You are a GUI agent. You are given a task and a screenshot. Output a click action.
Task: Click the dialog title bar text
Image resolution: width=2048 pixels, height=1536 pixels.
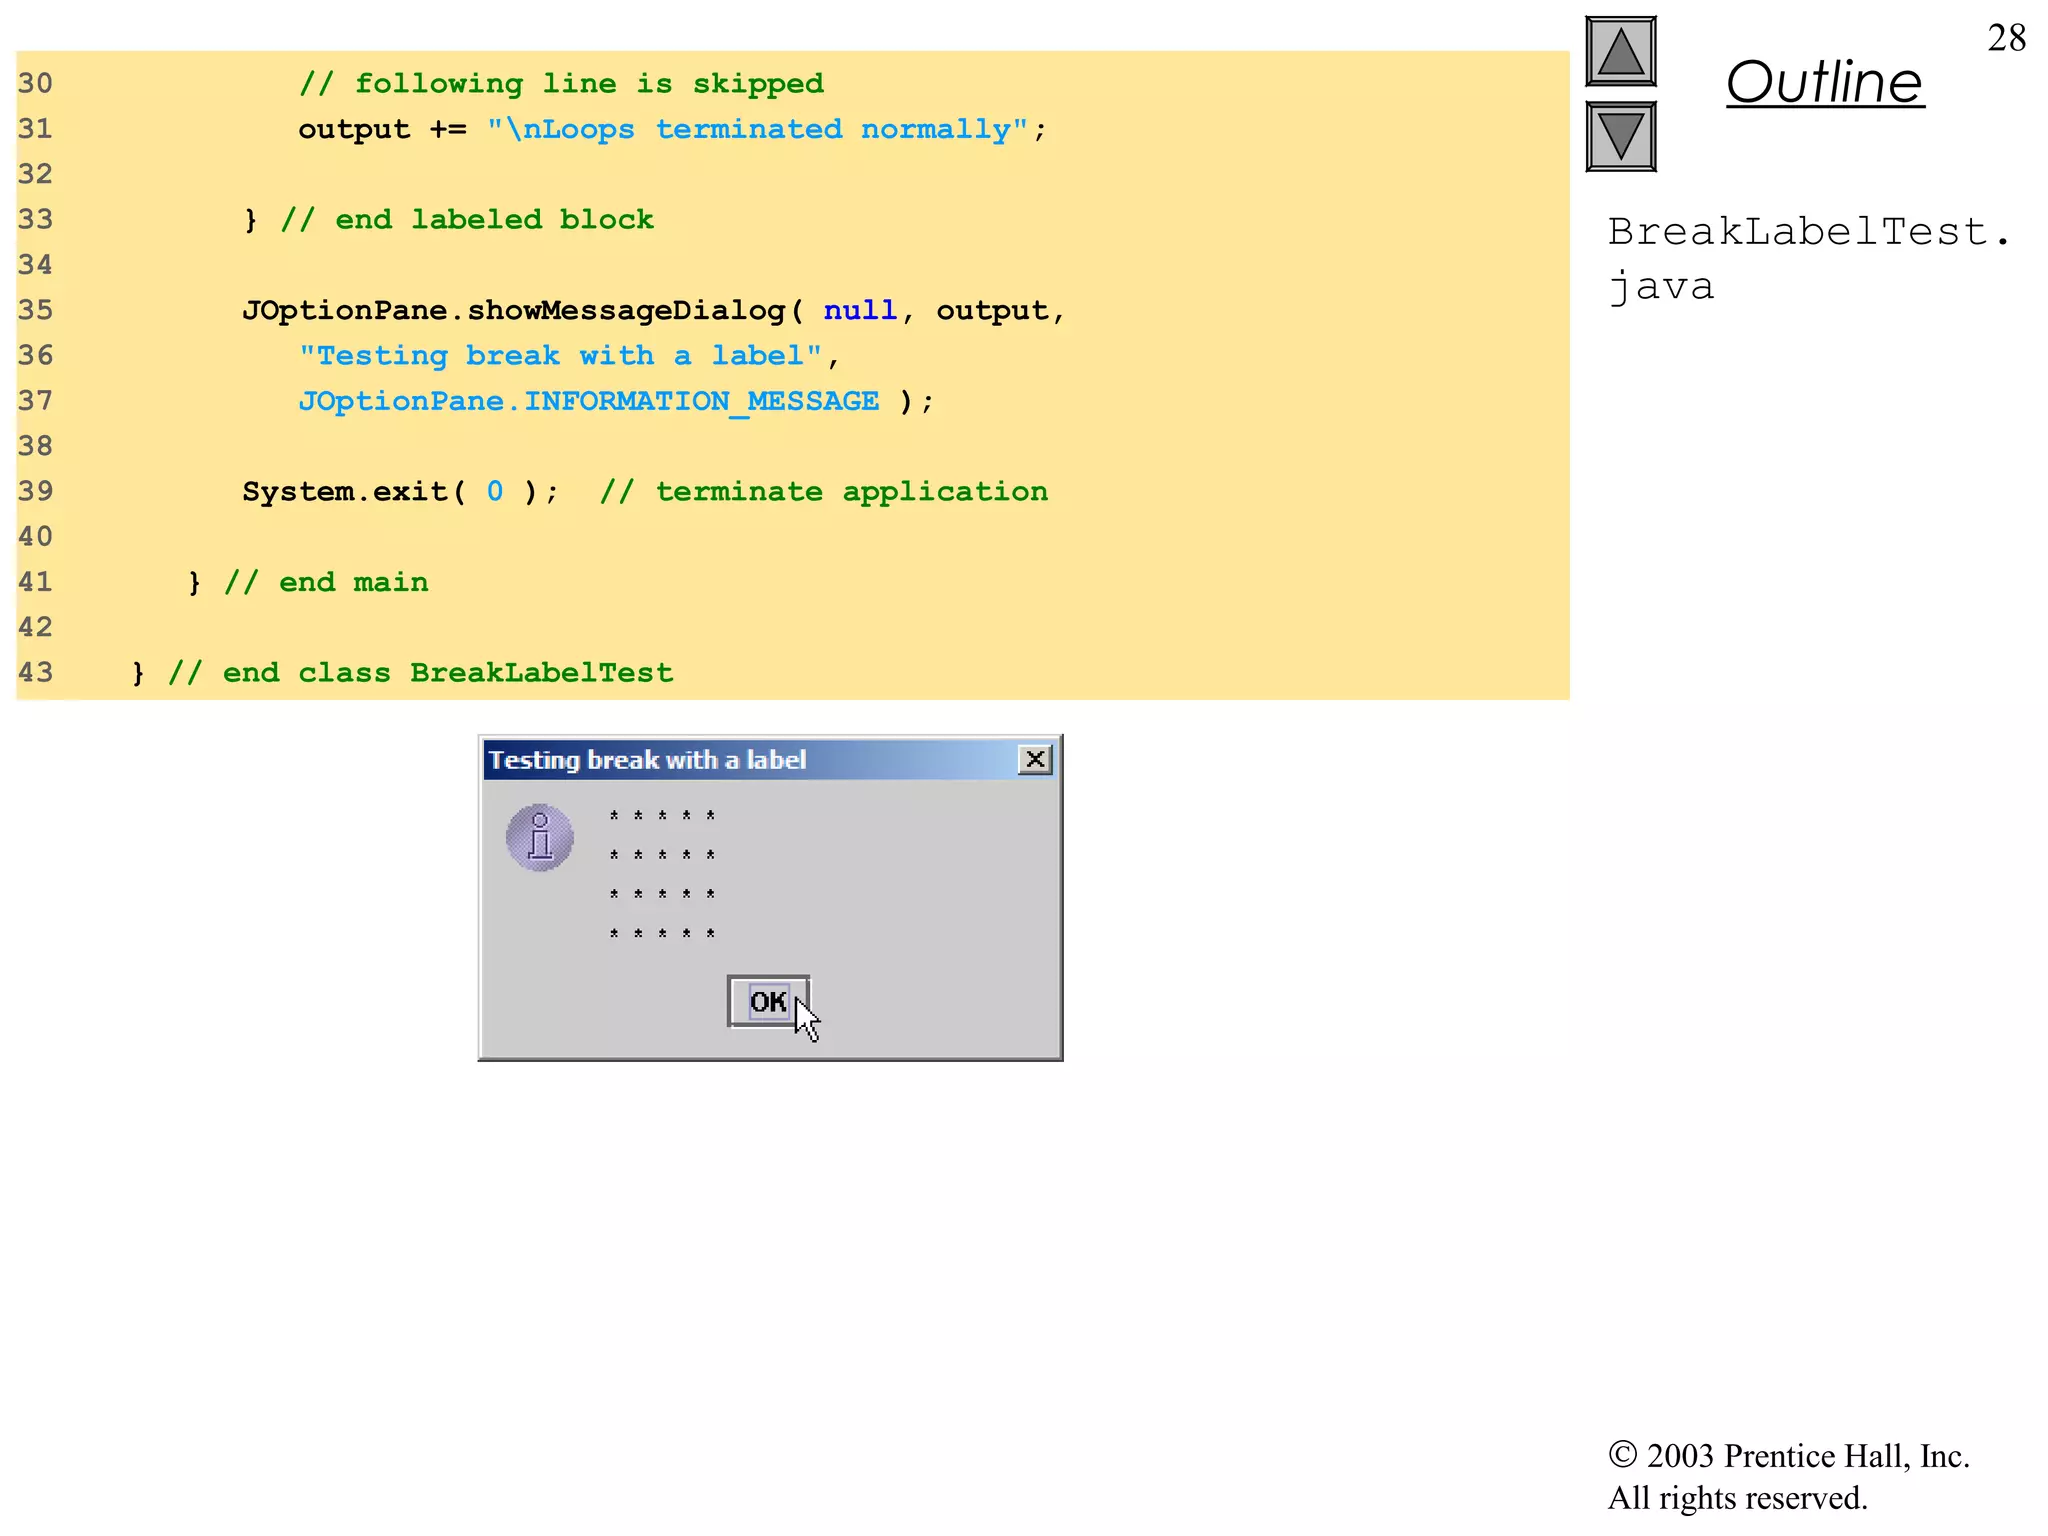tap(647, 760)
